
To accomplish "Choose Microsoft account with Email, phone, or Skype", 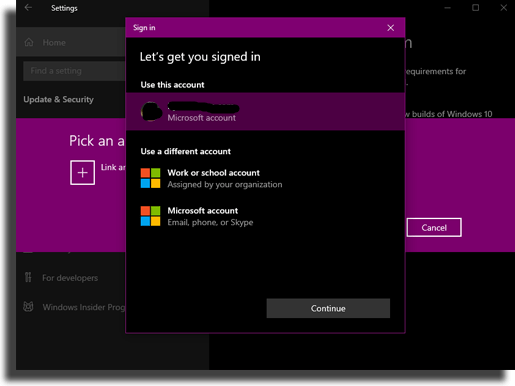I will pos(265,216).
